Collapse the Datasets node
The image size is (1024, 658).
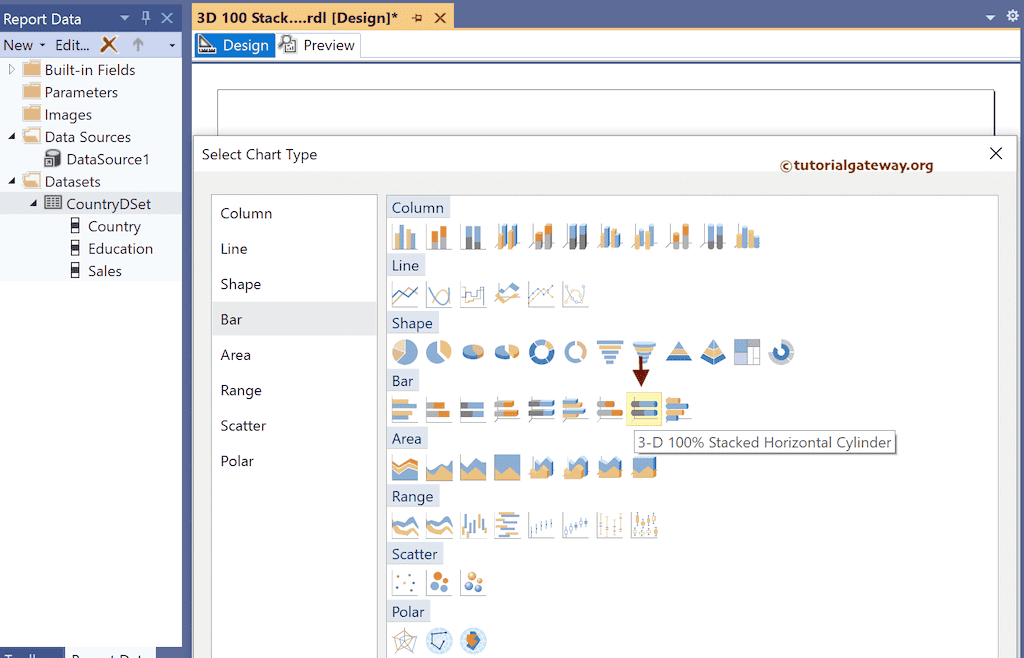click(x=12, y=181)
